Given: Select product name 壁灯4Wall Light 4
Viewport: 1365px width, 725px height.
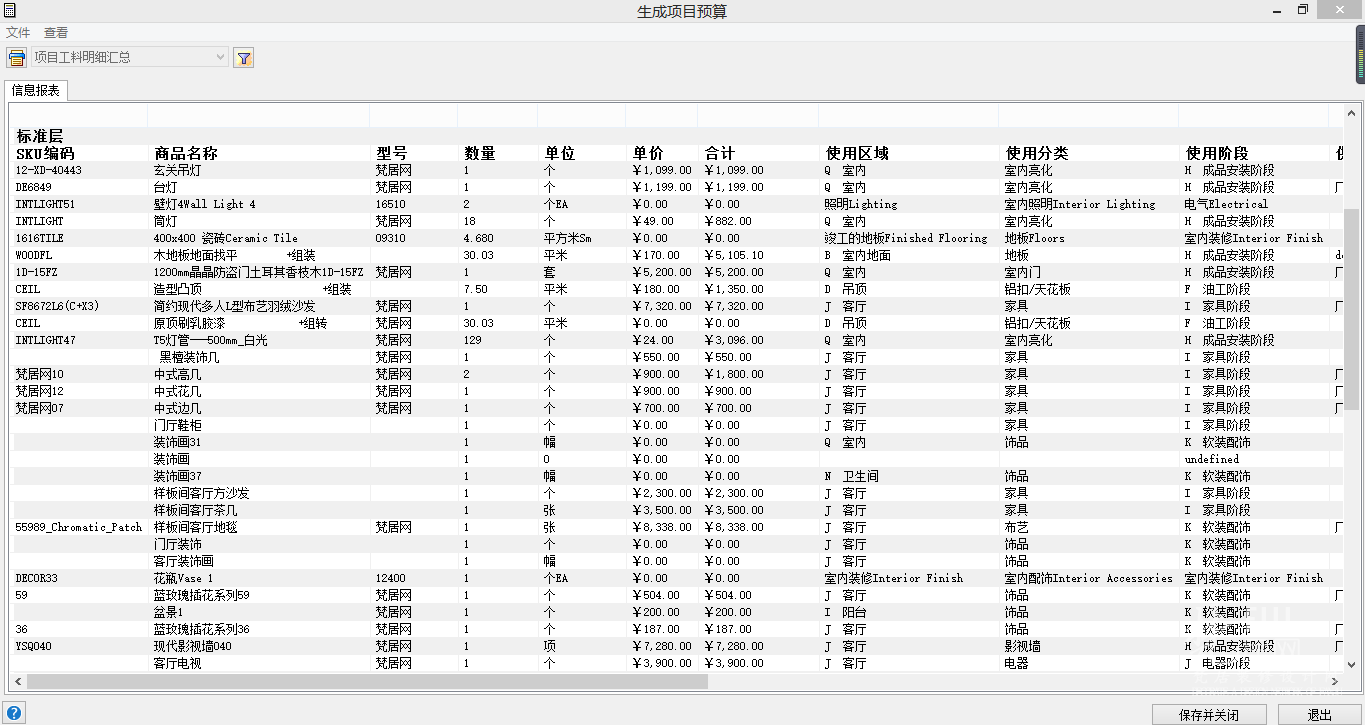Looking at the screenshot, I should 204,204.
